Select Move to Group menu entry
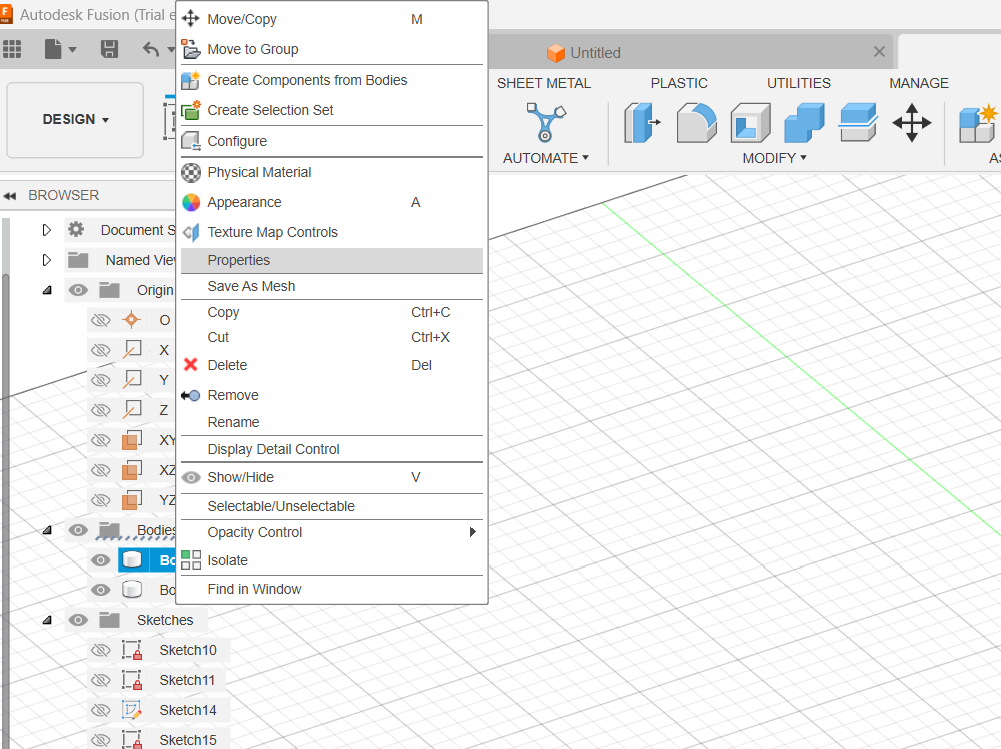This screenshot has width=1001, height=749. point(332,49)
